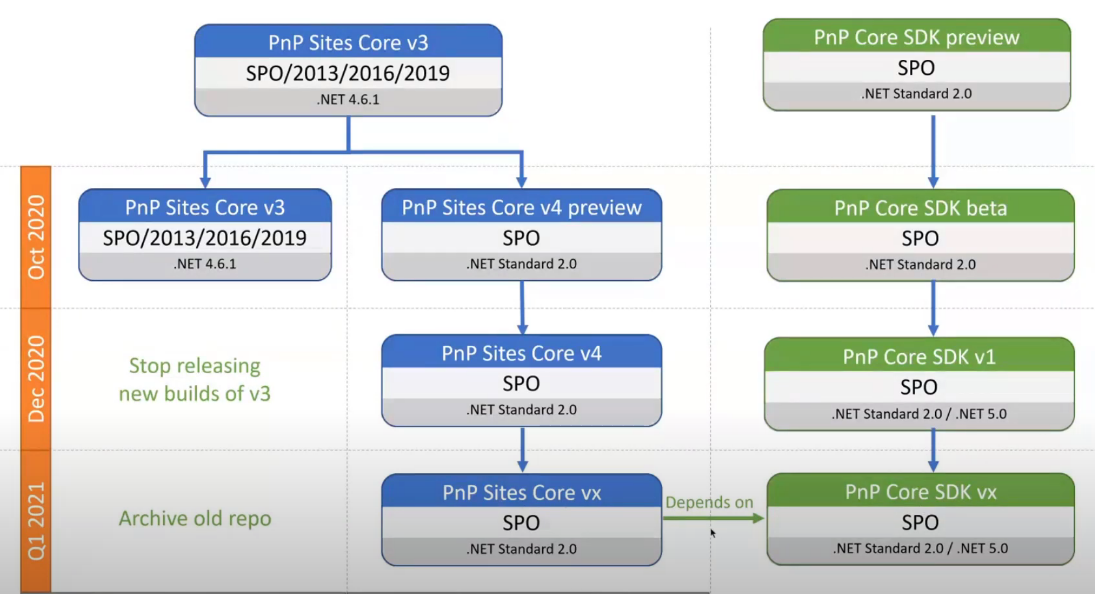Click the 'Stop releasing new builds of v3' text

194,380
